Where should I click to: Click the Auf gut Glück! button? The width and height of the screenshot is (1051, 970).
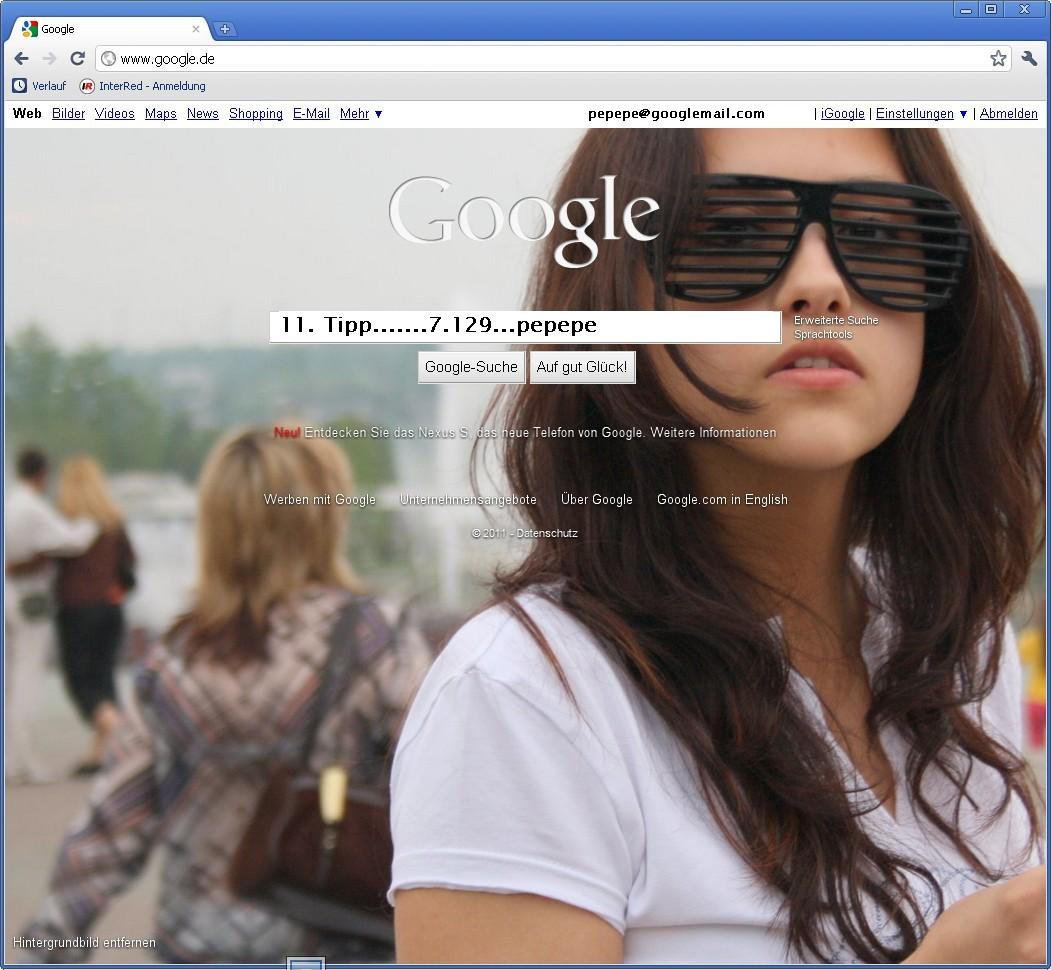point(582,367)
